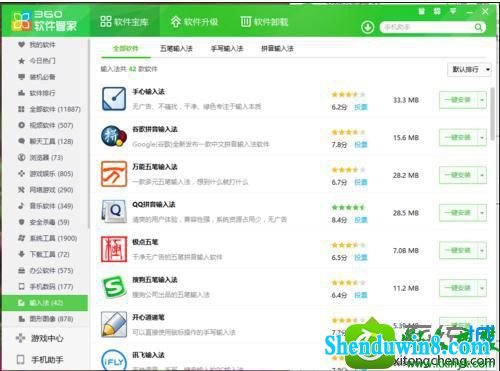Select 游戏娱乐 (805) category
This screenshot has width=500, height=371.
45,174
